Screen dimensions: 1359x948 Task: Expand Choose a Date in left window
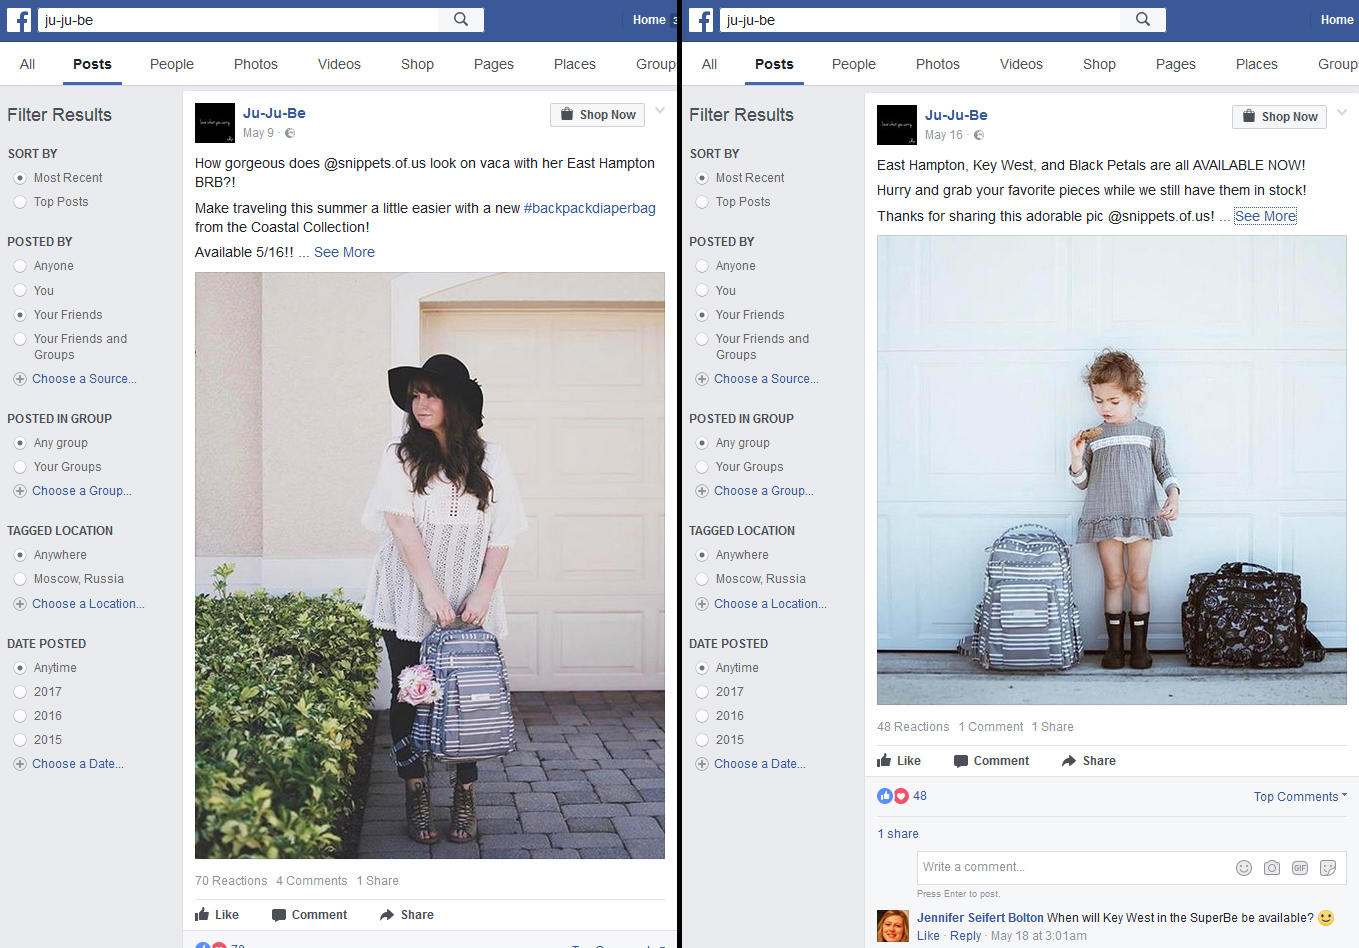tap(78, 764)
